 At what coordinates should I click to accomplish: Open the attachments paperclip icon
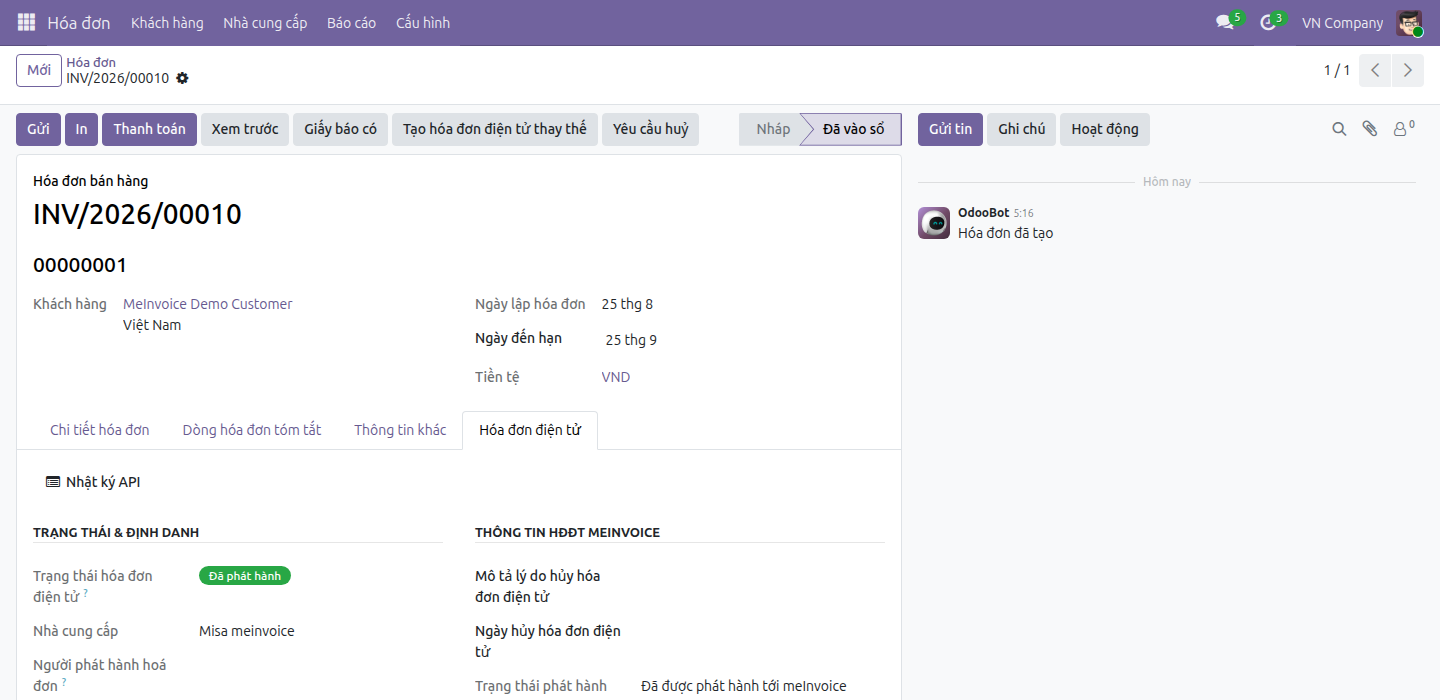click(1370, 129)
